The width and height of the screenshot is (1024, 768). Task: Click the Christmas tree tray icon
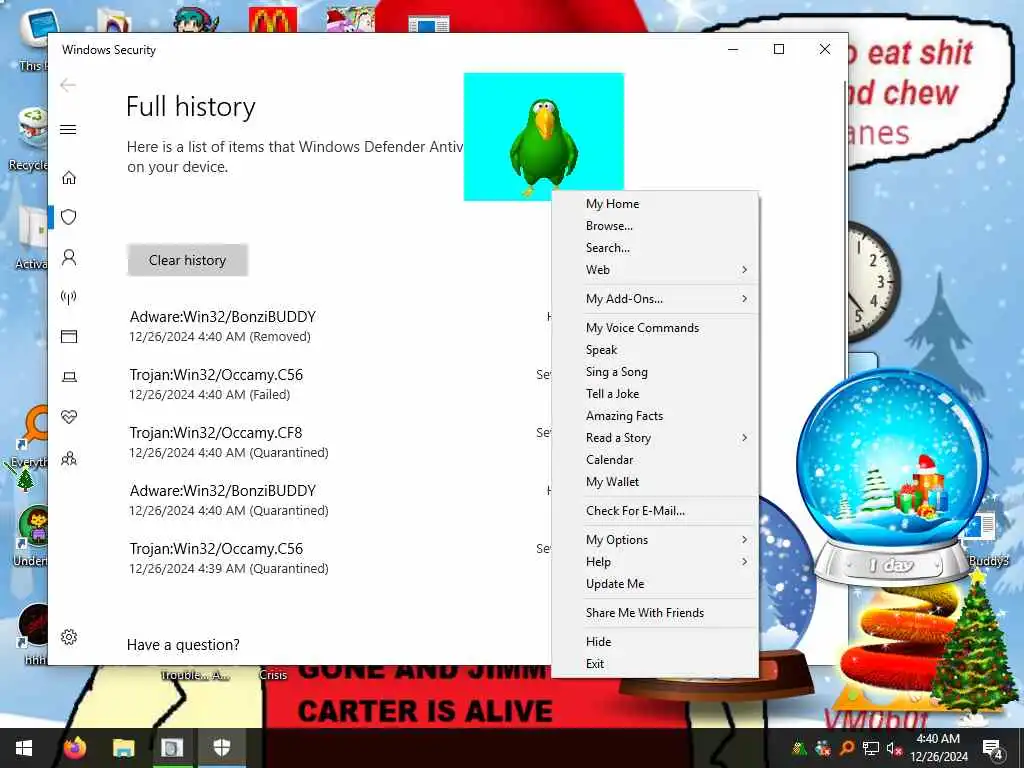pyautogui.click(x=799, y=748)
